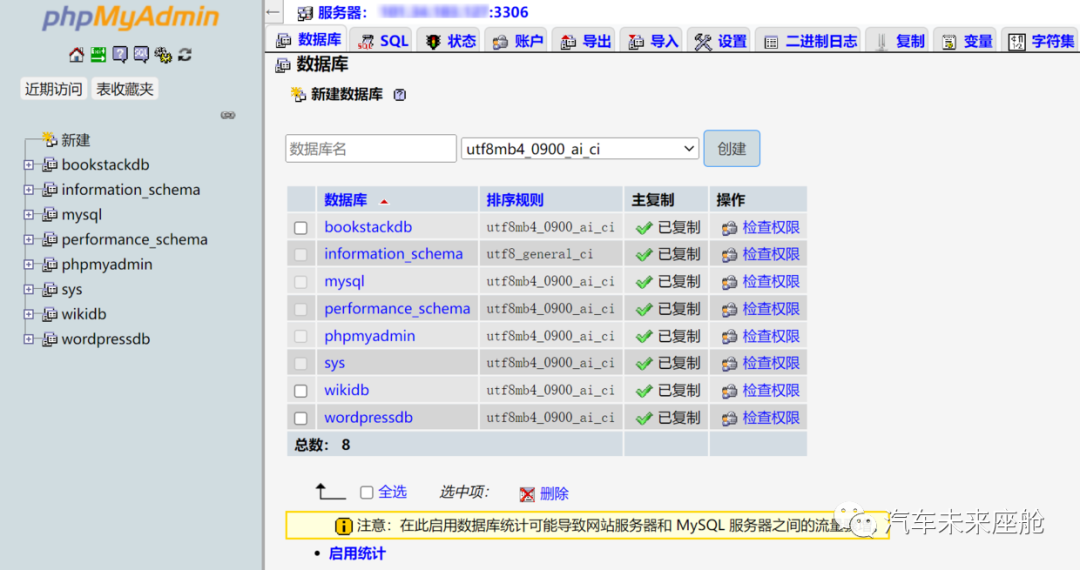Expand information_schema in the navigation tree
Screen dimensions: 1080x570
click(x=28, y=189)
